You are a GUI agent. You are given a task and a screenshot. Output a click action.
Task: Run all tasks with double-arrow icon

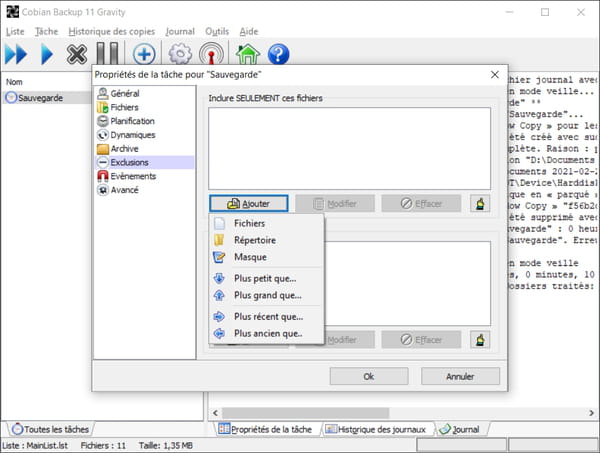point(16,54)
